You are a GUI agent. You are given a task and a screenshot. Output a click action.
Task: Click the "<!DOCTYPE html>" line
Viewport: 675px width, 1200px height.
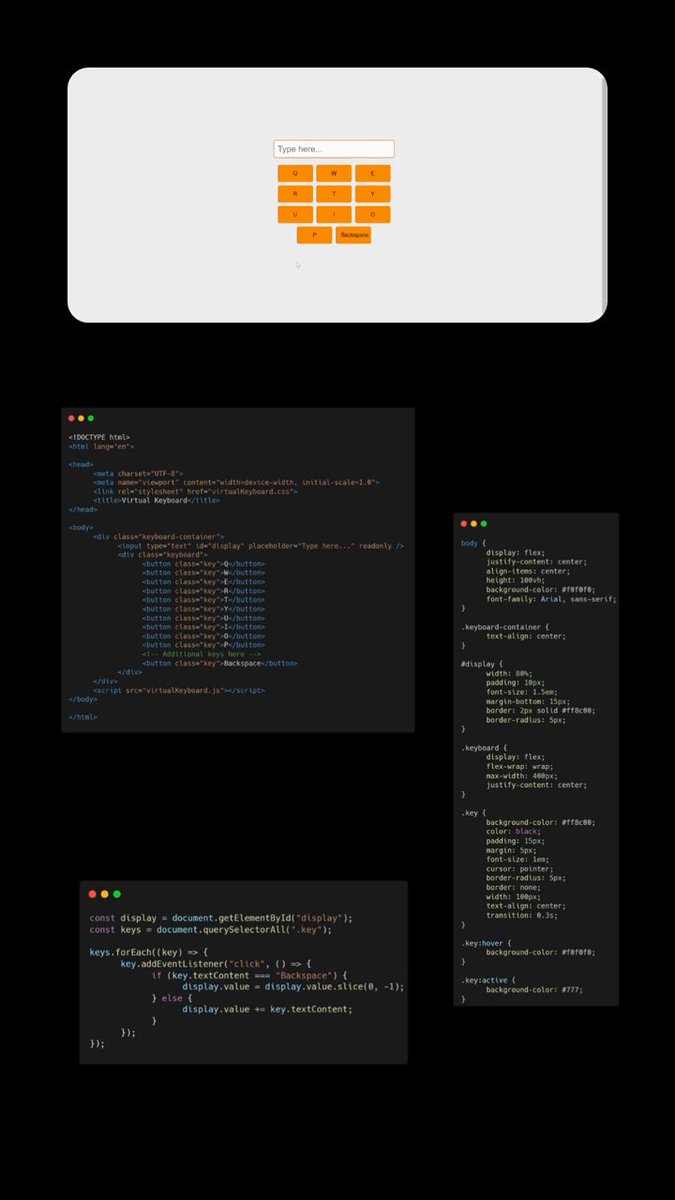click(x=99, y=438)
